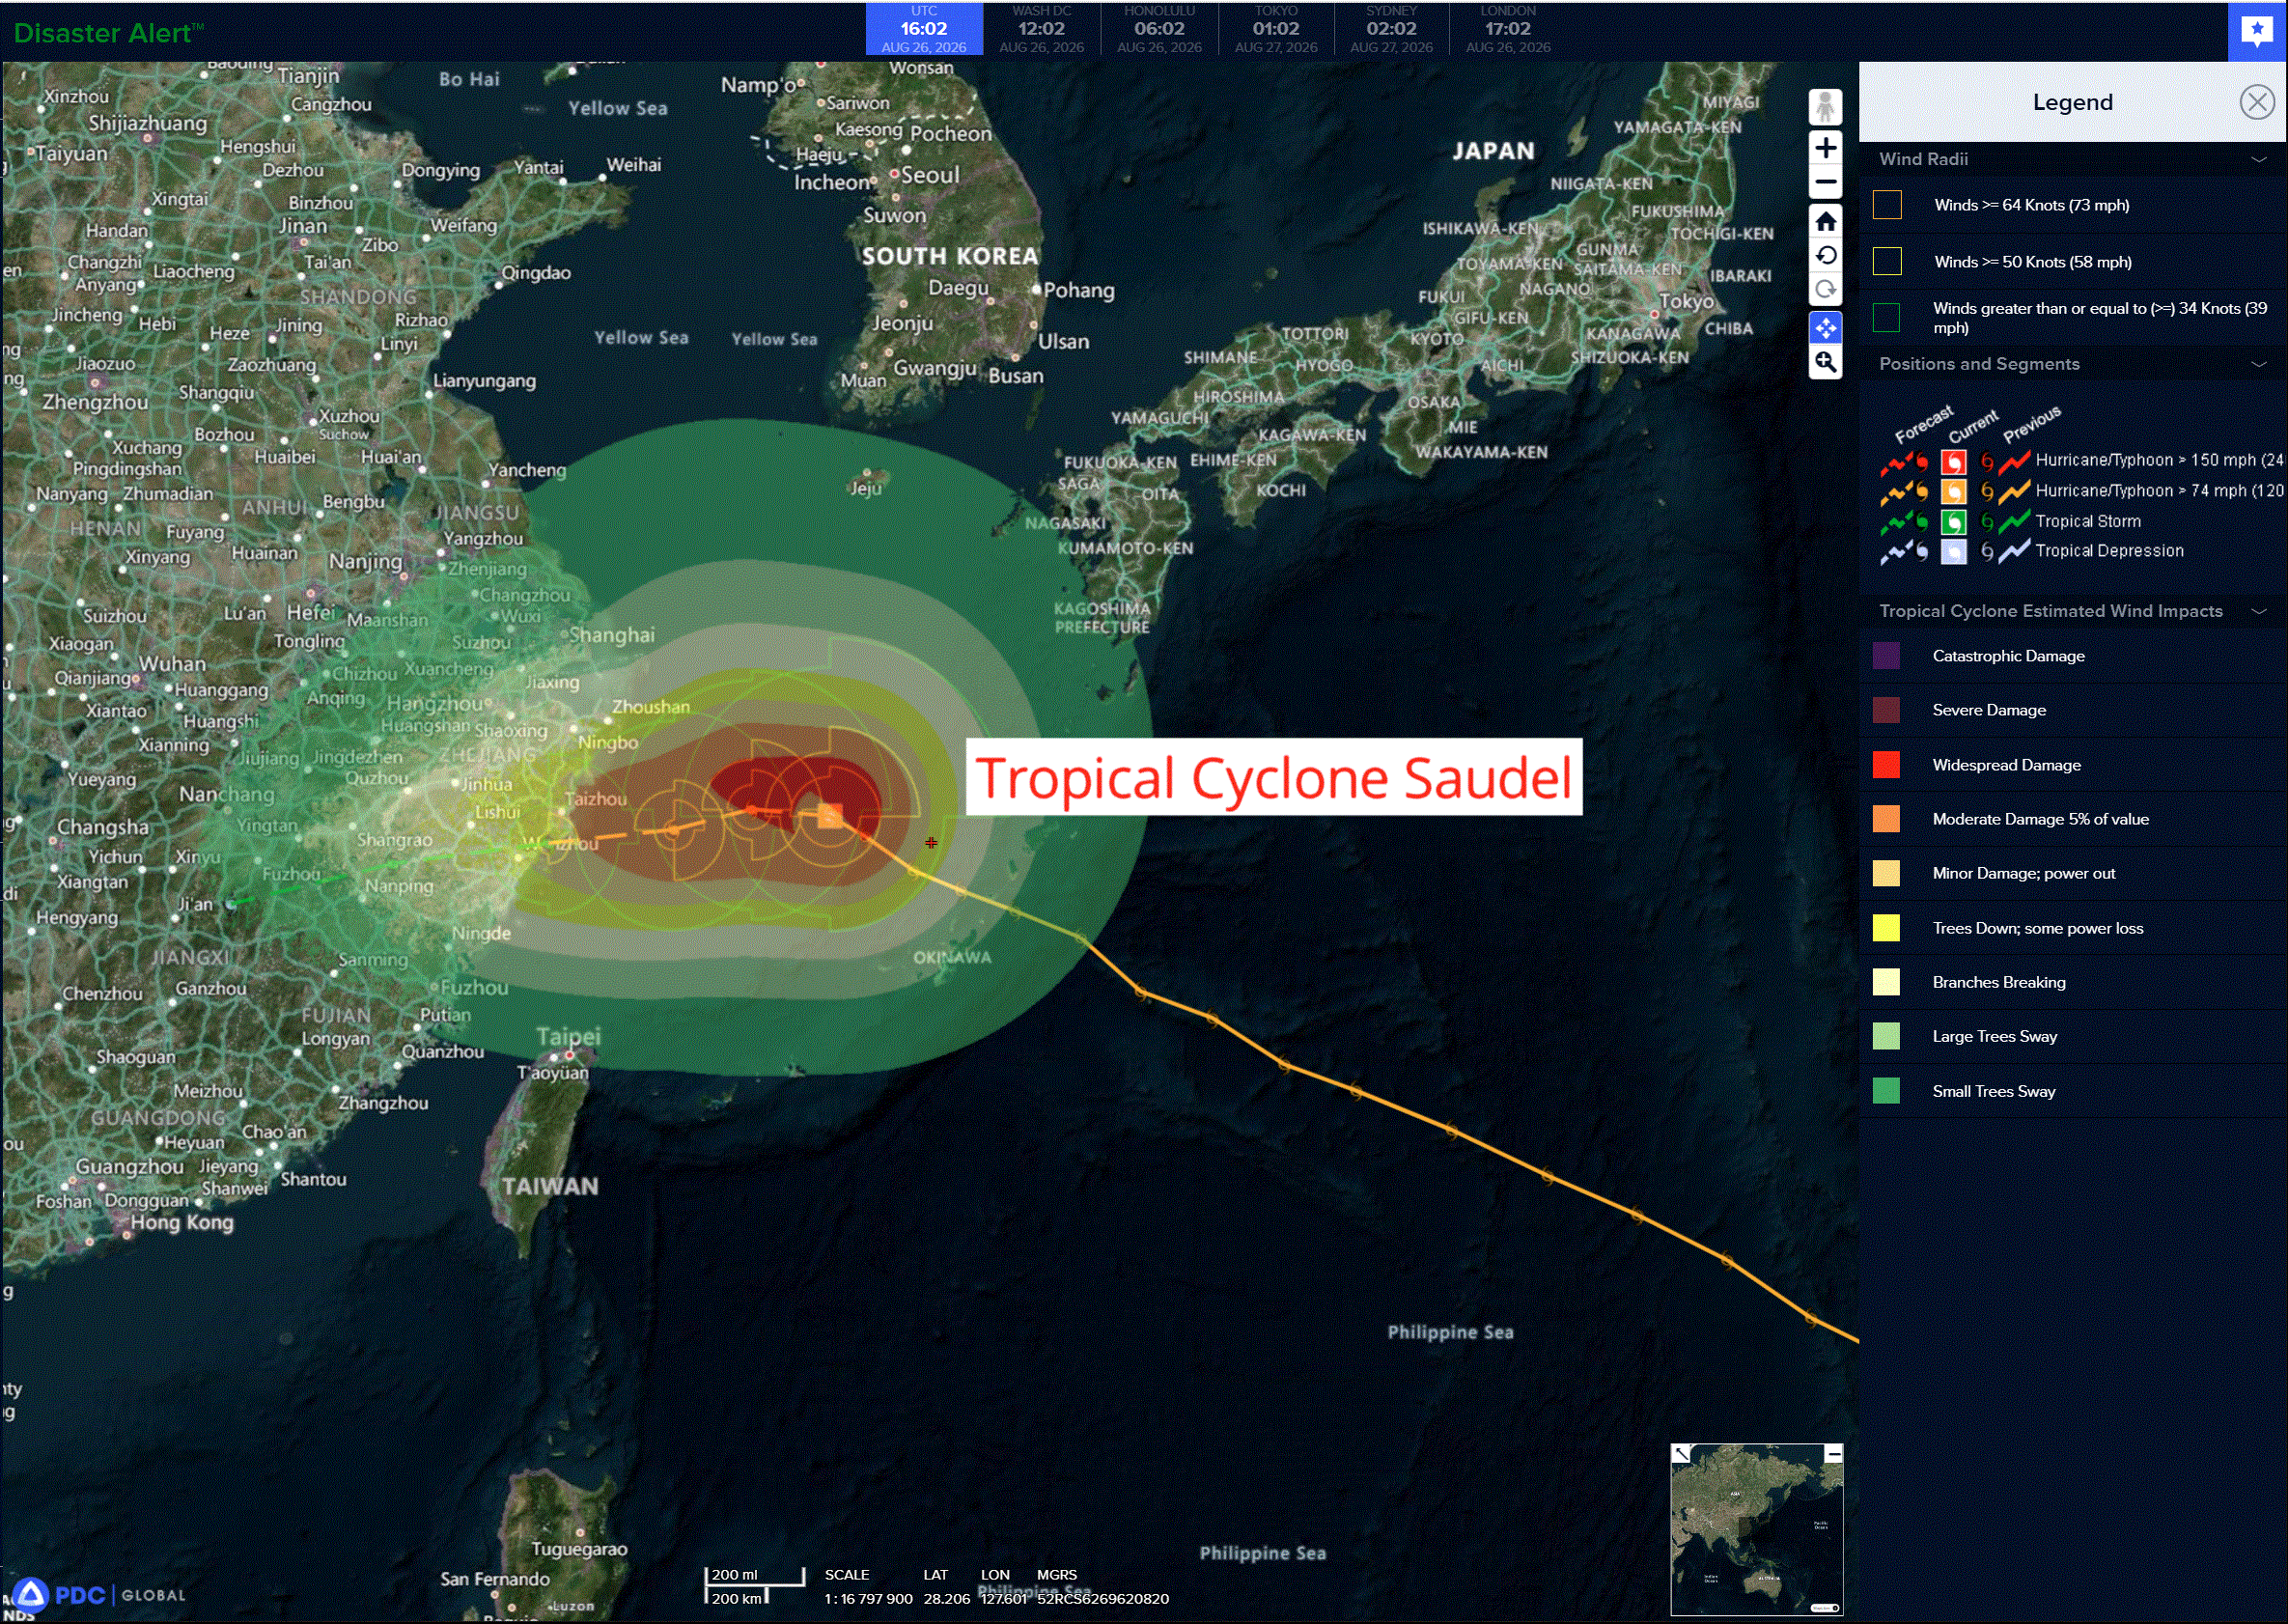
Task: Select the LONDON time zone tab
Action: tap(1508, 29)
